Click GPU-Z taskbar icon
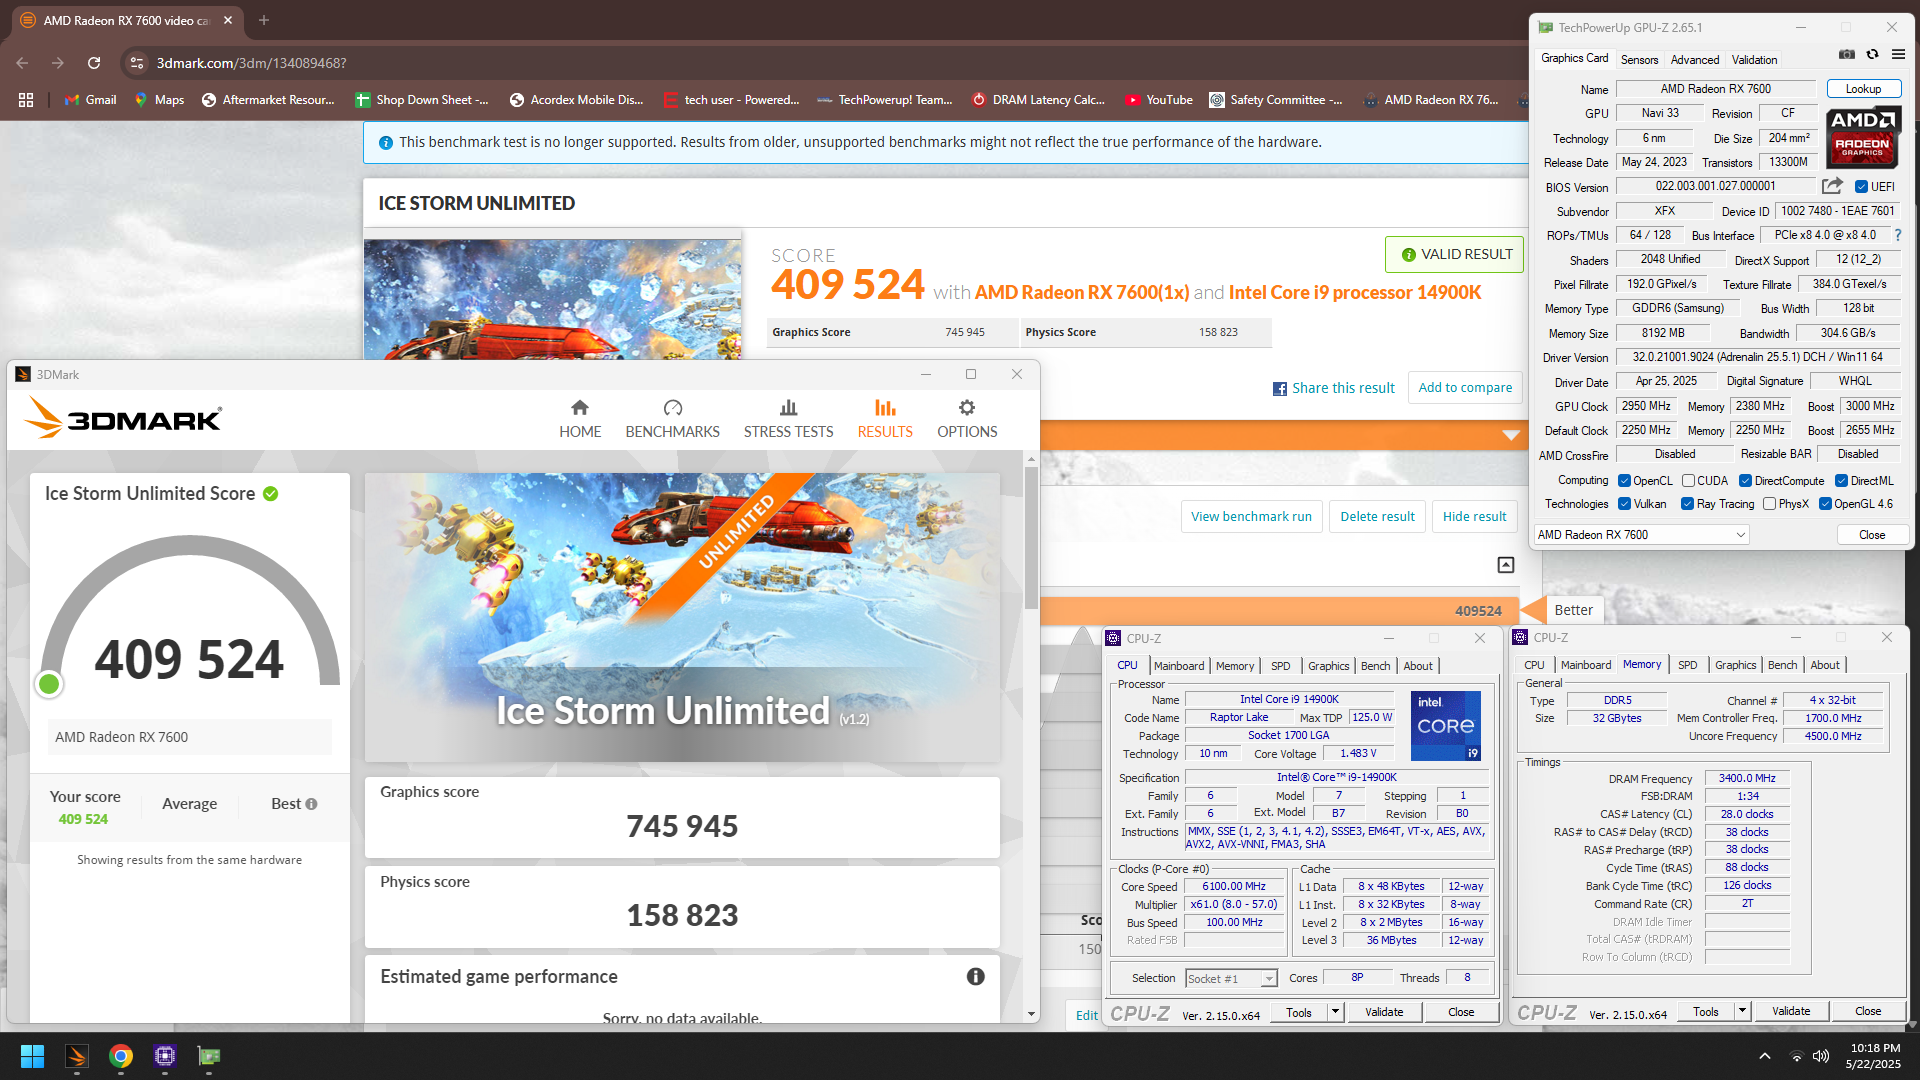The width and height of the screenshot is (1920, 1080). (x=209, y=1056)
